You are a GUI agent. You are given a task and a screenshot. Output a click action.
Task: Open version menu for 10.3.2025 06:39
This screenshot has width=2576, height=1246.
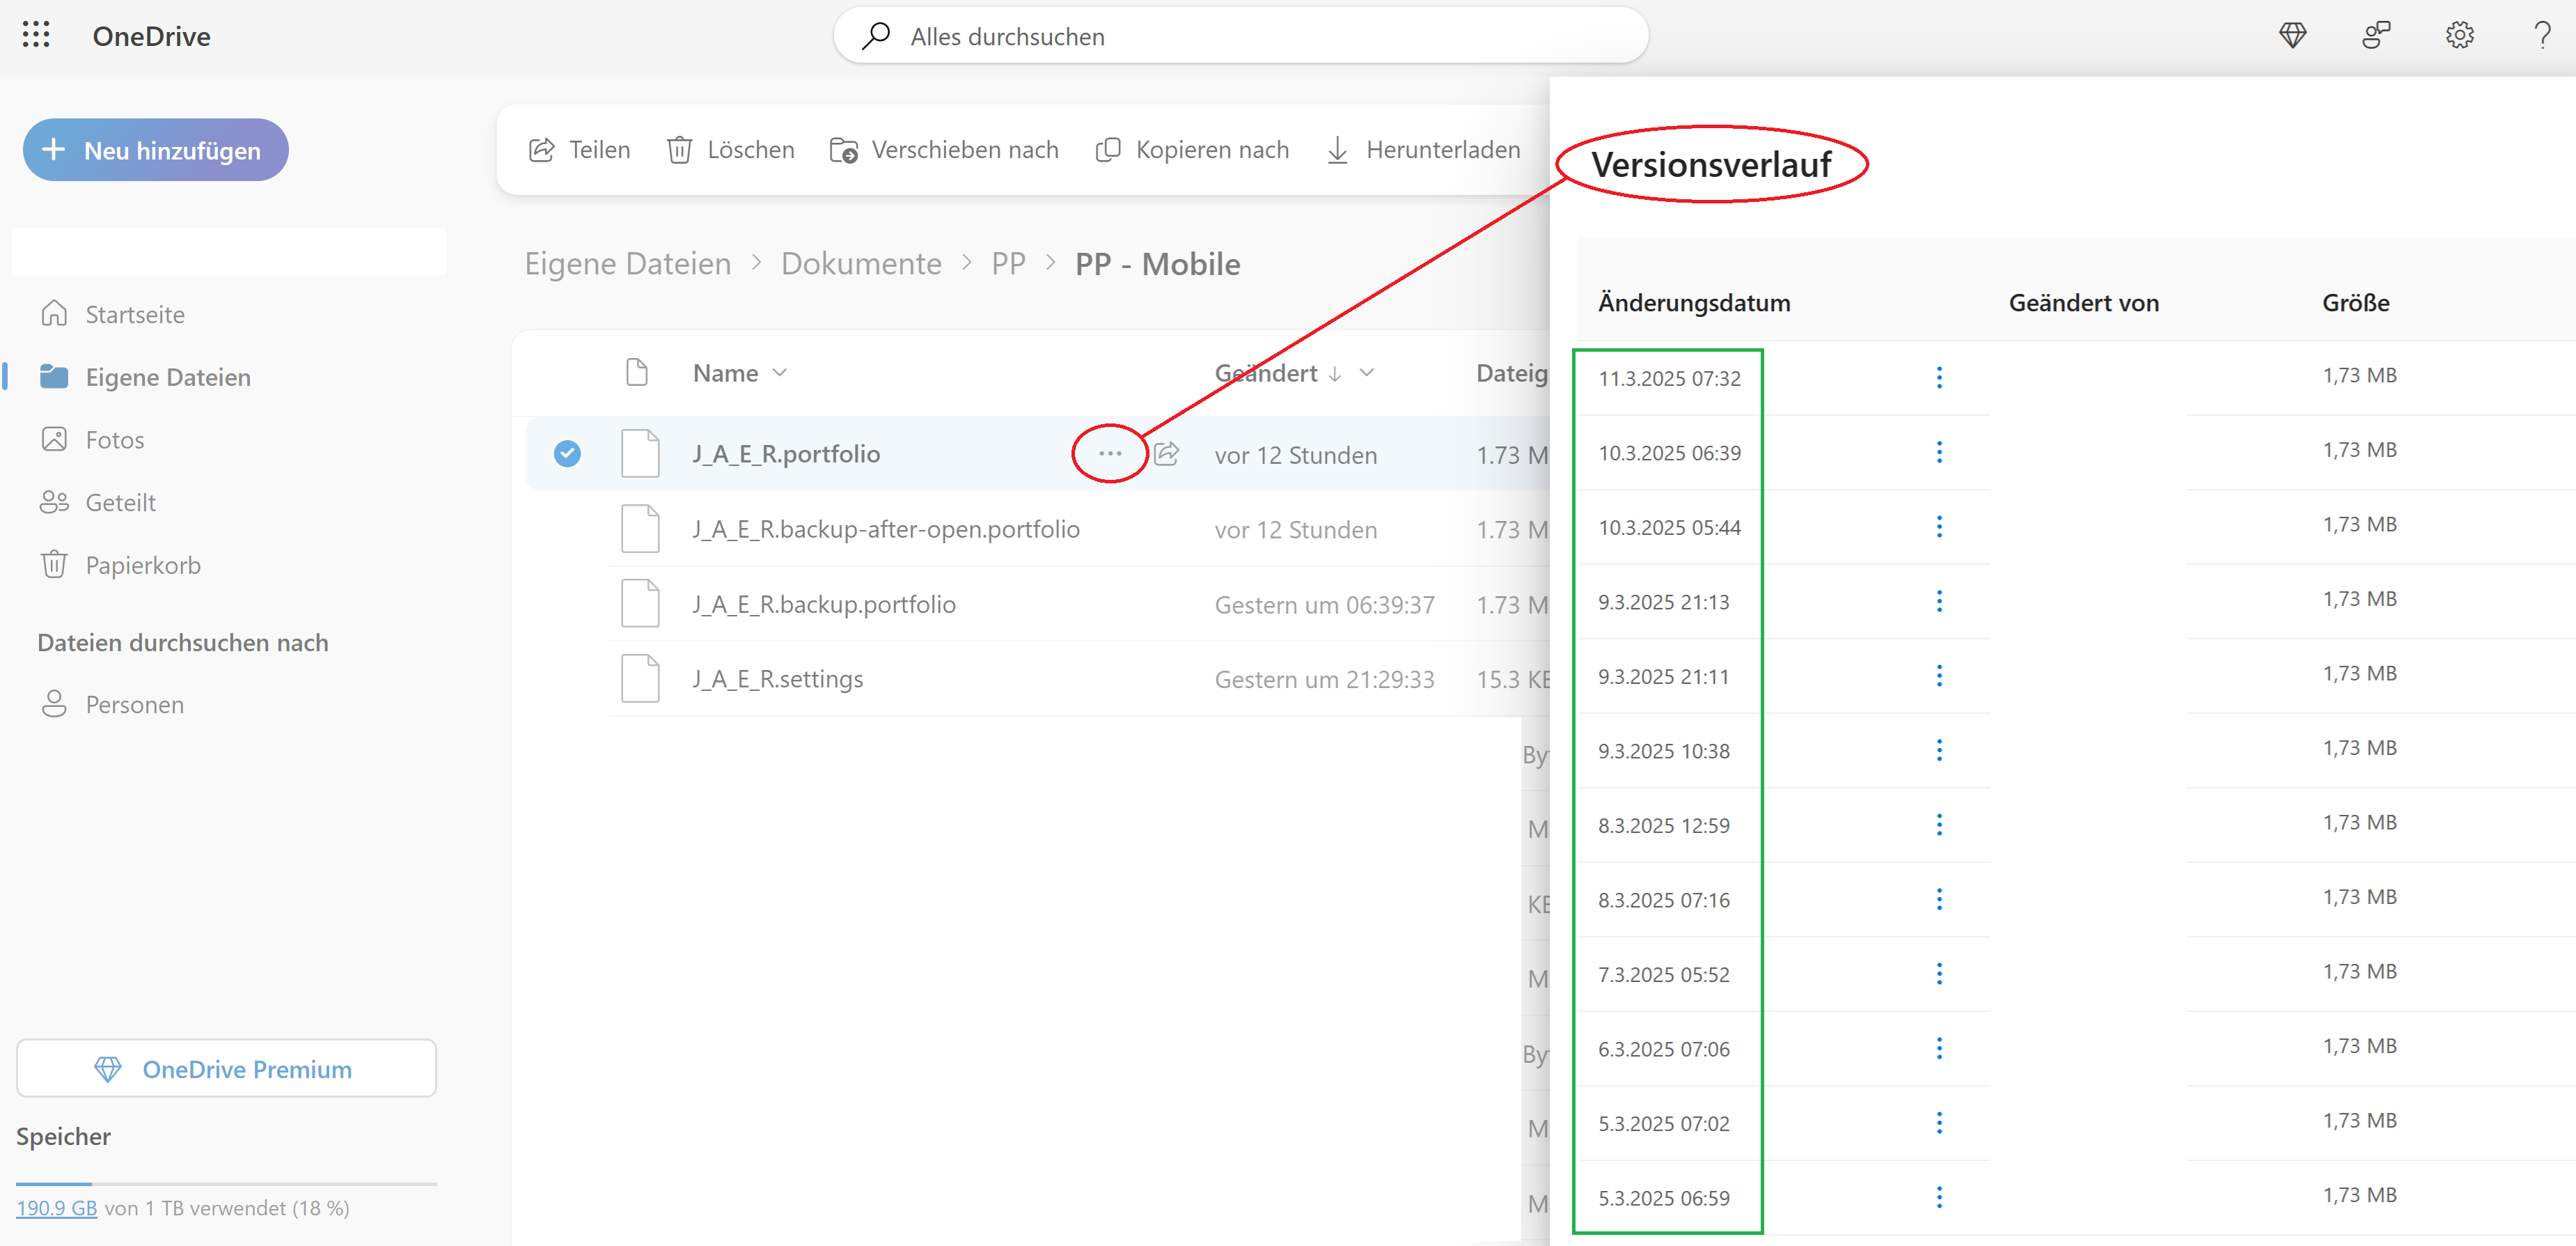click(1939, 453)
